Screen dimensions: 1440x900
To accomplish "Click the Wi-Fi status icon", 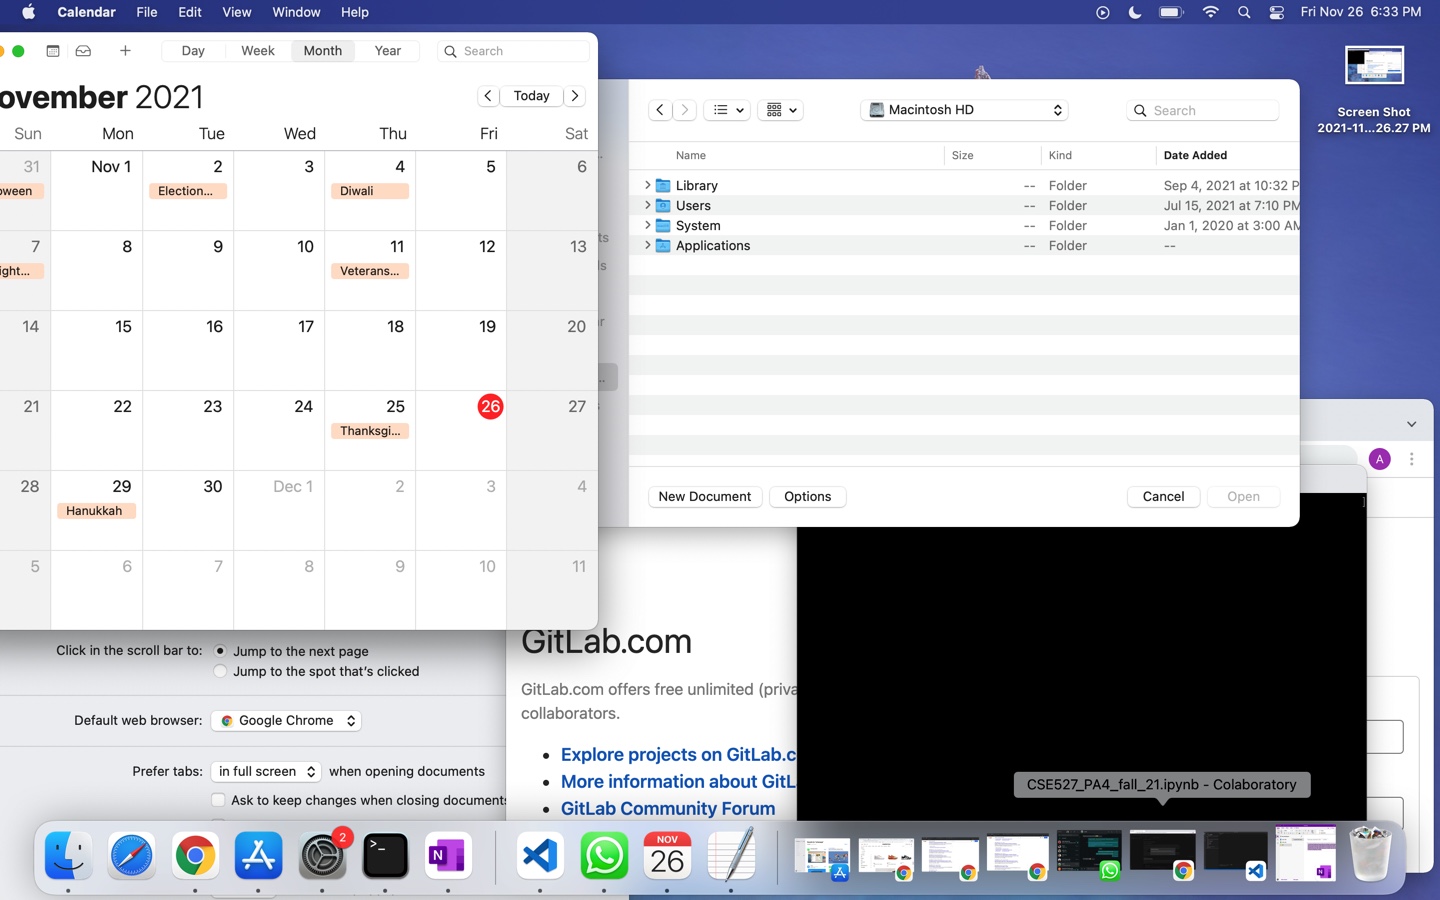I will click(1210, 12).
